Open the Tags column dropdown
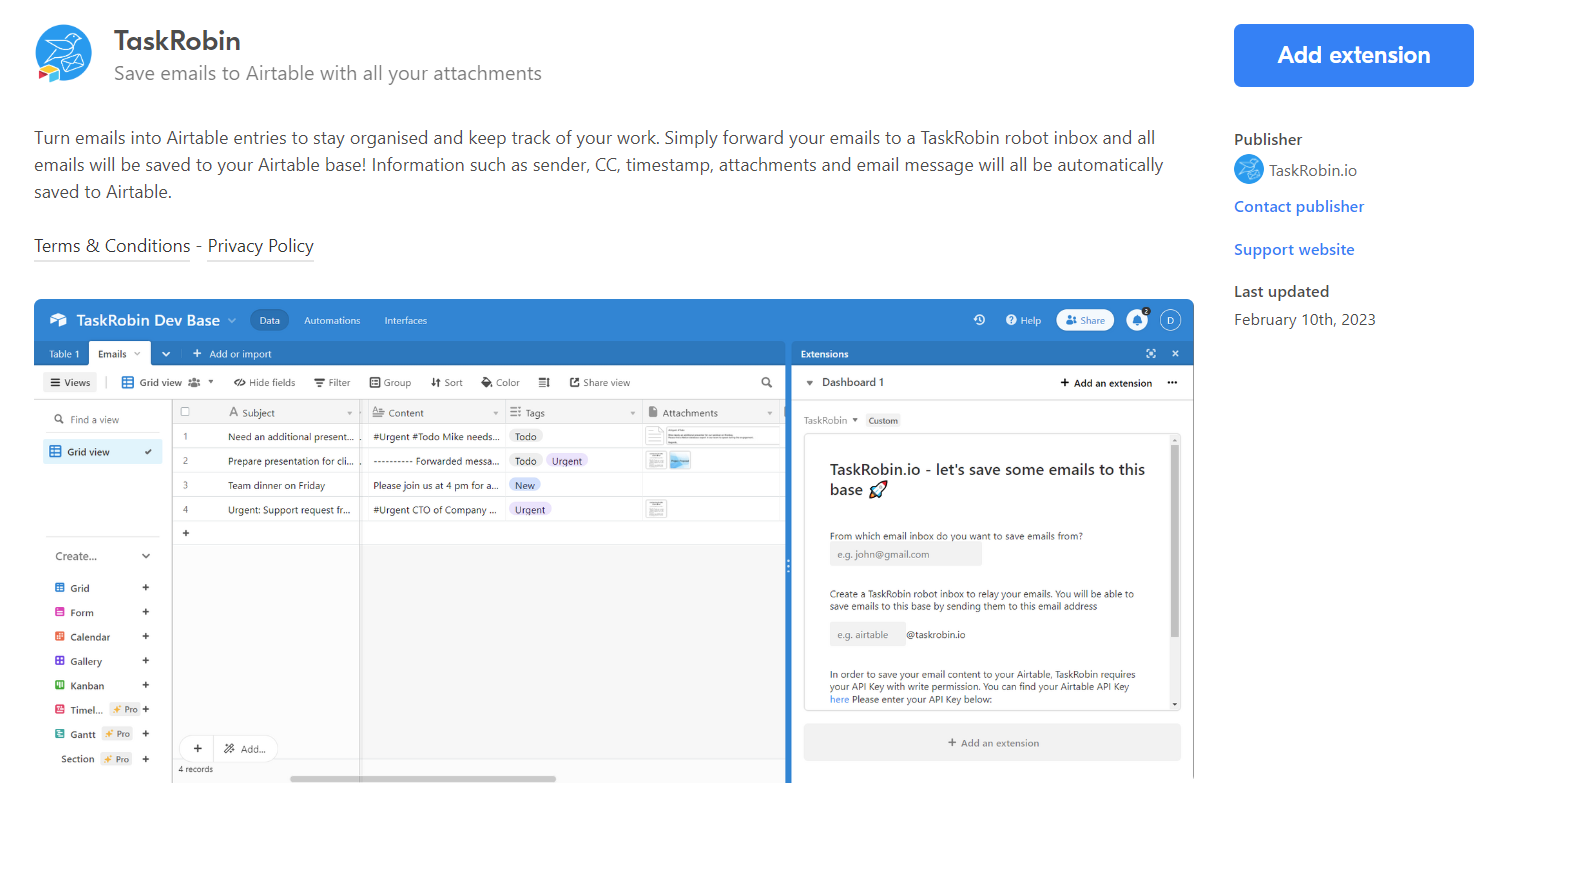Viewport: 1573px width, 881px height. tap(633, 413)
